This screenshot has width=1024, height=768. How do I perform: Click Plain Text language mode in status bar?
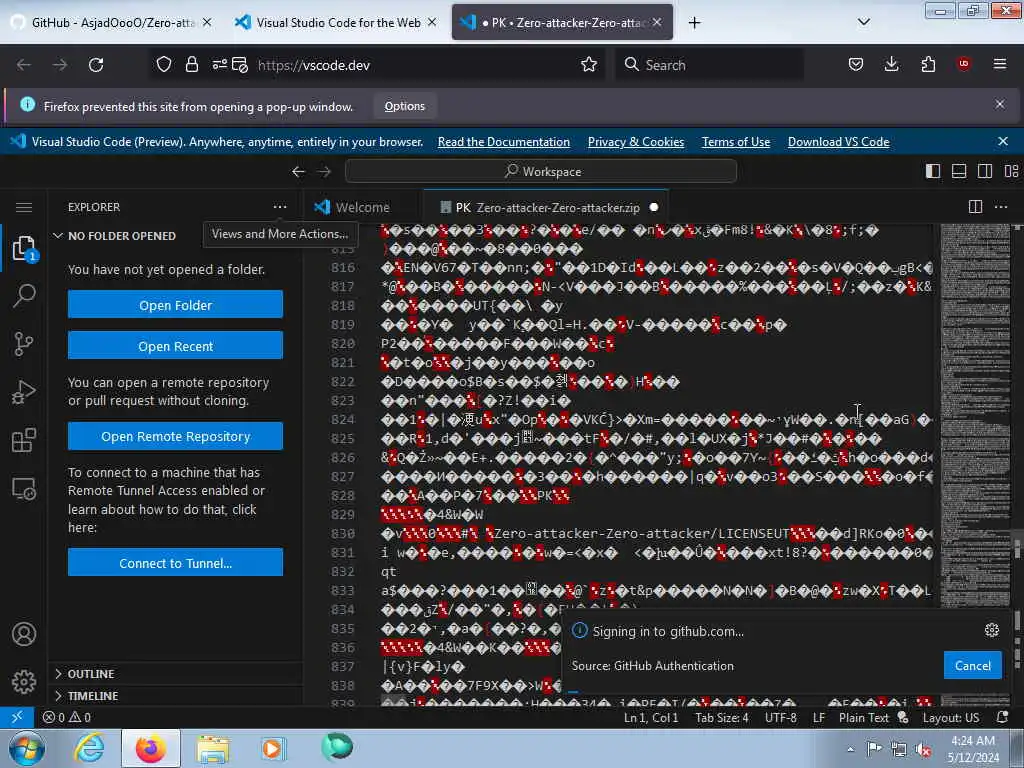863,717
